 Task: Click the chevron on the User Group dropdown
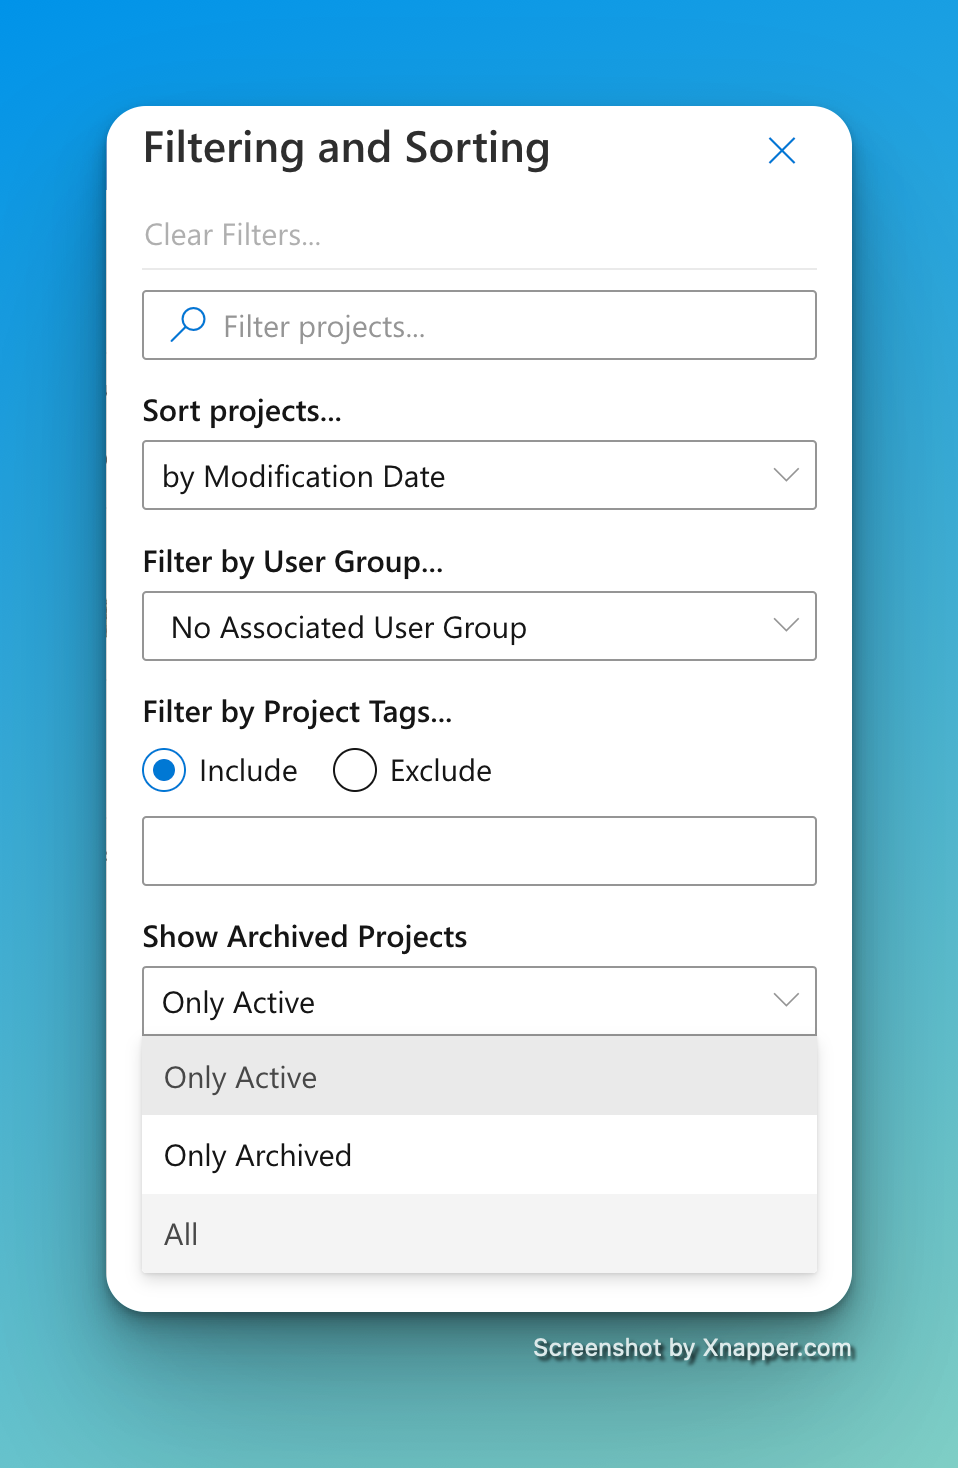(786, 624)
